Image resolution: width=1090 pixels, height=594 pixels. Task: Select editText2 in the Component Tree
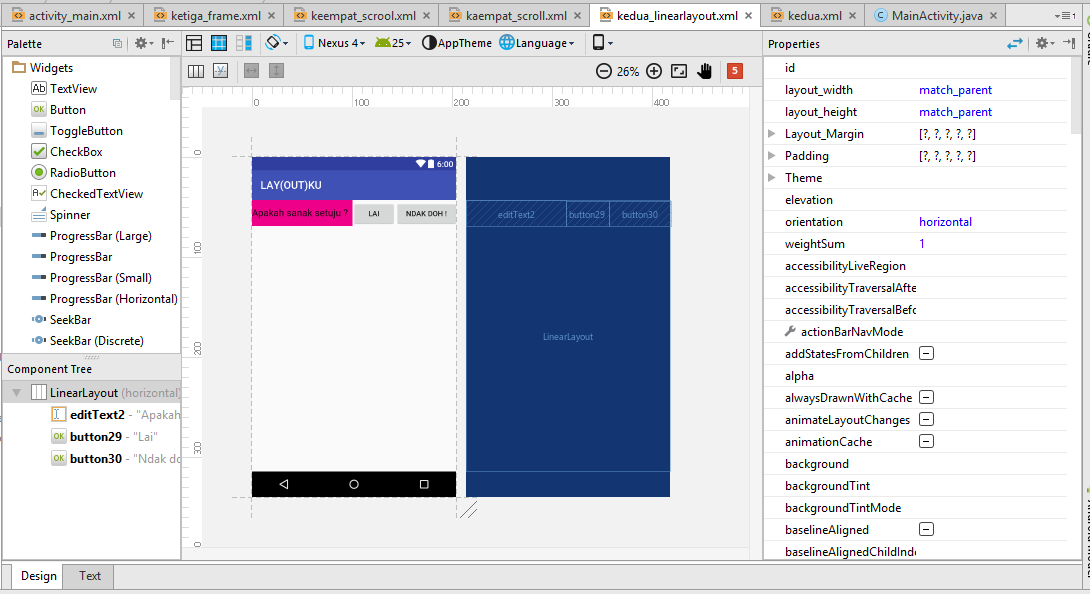tap(97, 415)
